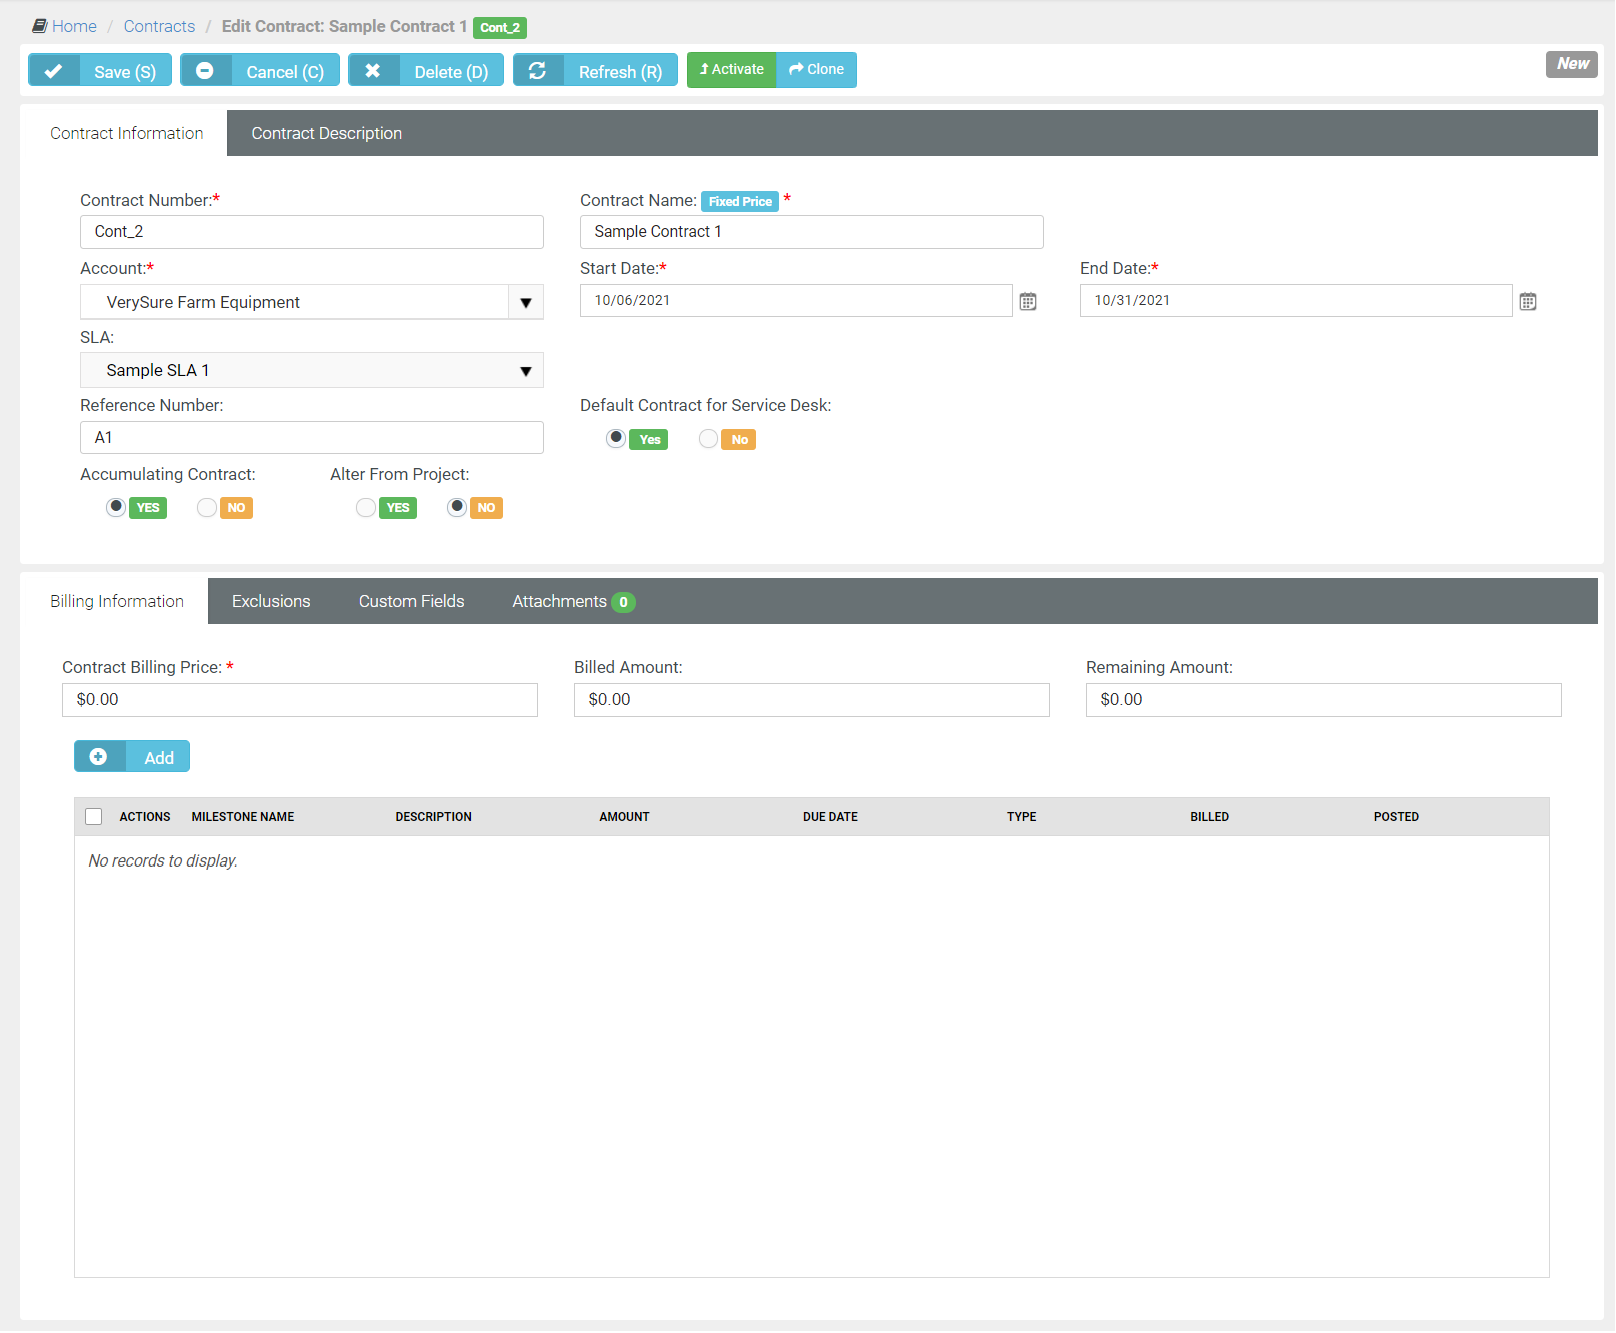Click the Save checkmark icon
The width and height of the screenshot is (1616, 1333).
54,71
